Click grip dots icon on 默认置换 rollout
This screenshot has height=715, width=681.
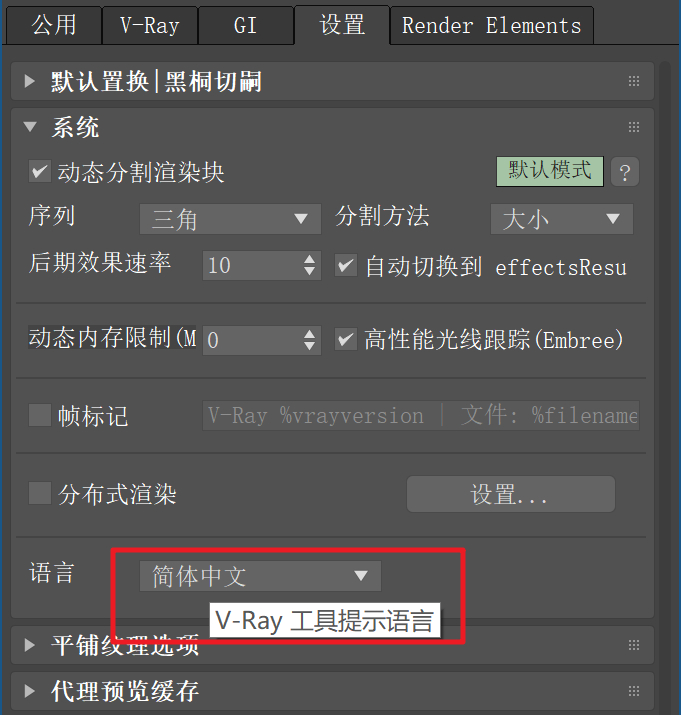pyautogui.click(x=634, y=81)
